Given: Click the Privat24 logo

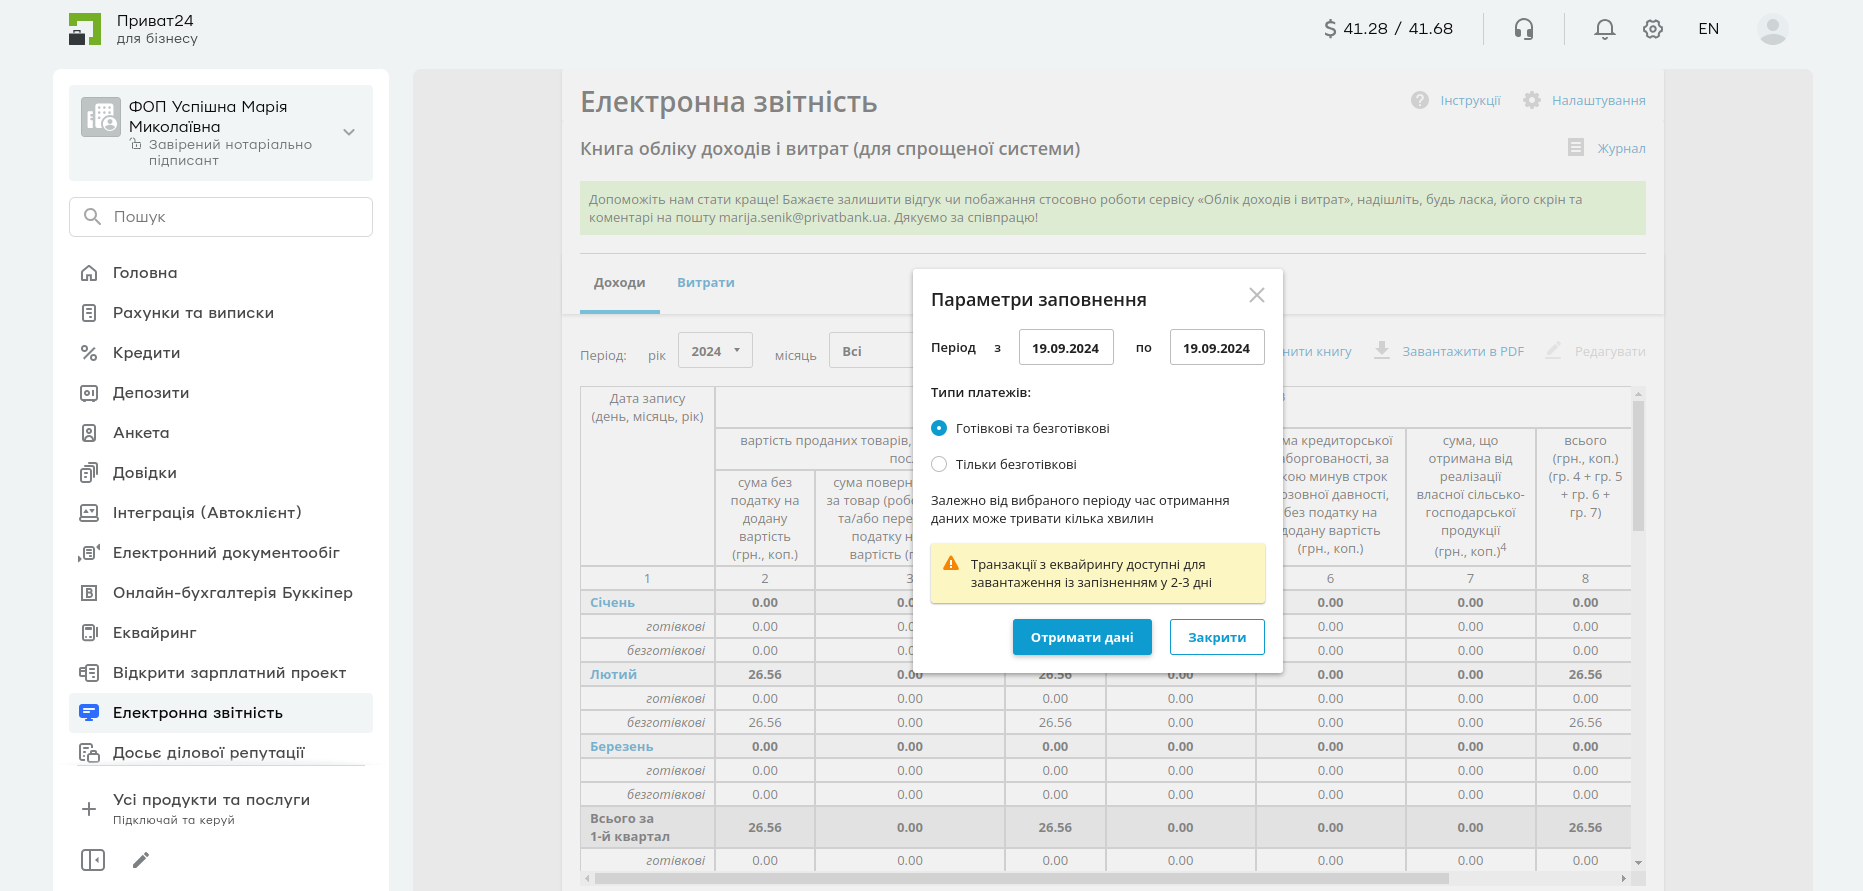Looking at the screenshot, I should tap(85, 29).
